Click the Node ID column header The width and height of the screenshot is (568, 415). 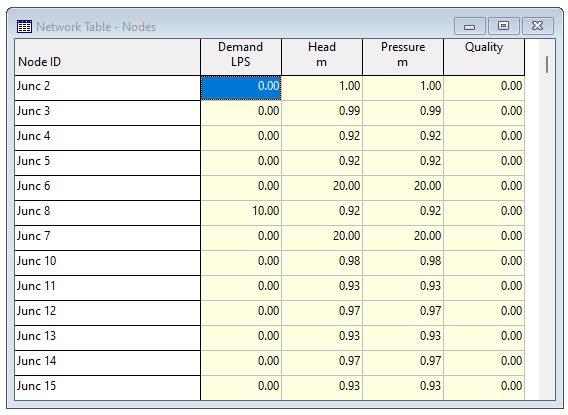click(x=108, y=57)
